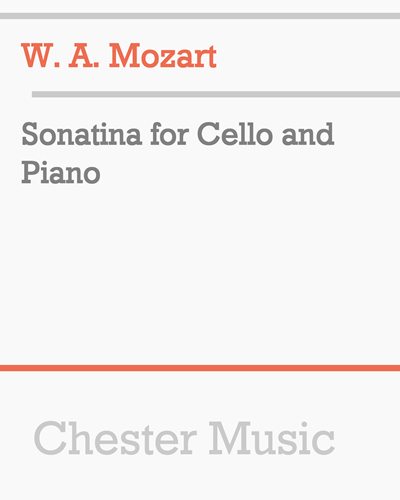Screen dimensions: 400x500
Task: Click the word for in the title
Action: 170,134
